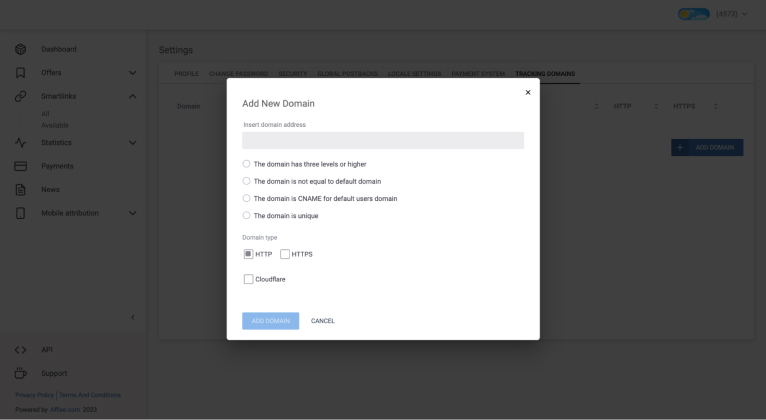Collapse the Smartlinks sidebar menu chevron
This screenshot has height=420, width=766.
coord(132,96)
